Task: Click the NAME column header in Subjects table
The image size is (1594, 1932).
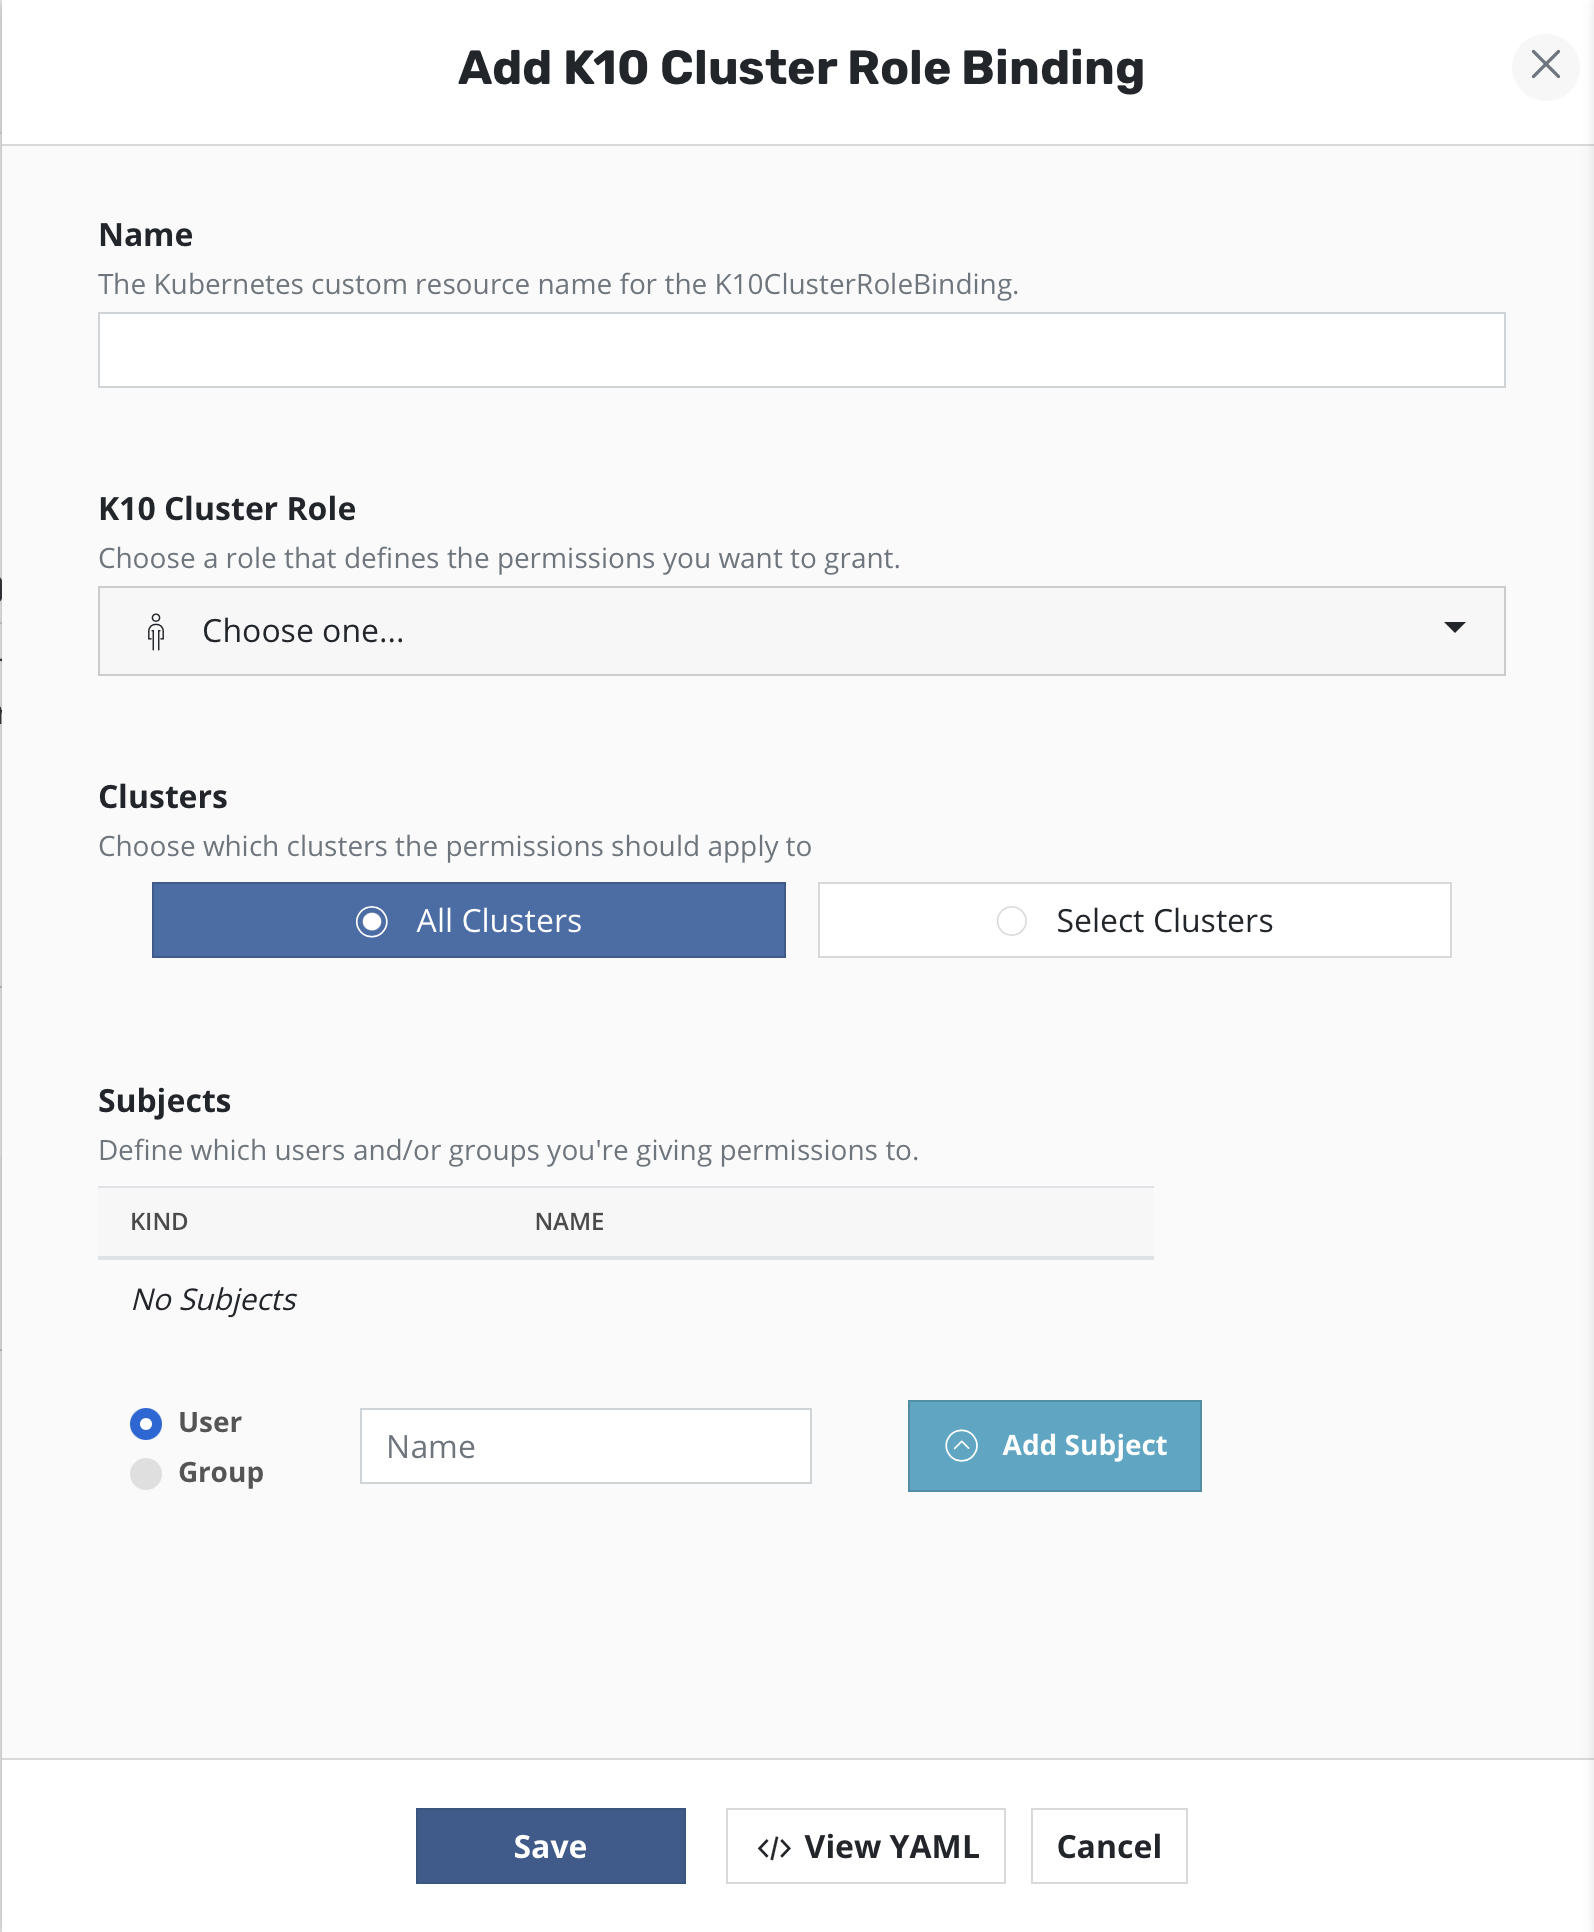Action: point(569,1222)
